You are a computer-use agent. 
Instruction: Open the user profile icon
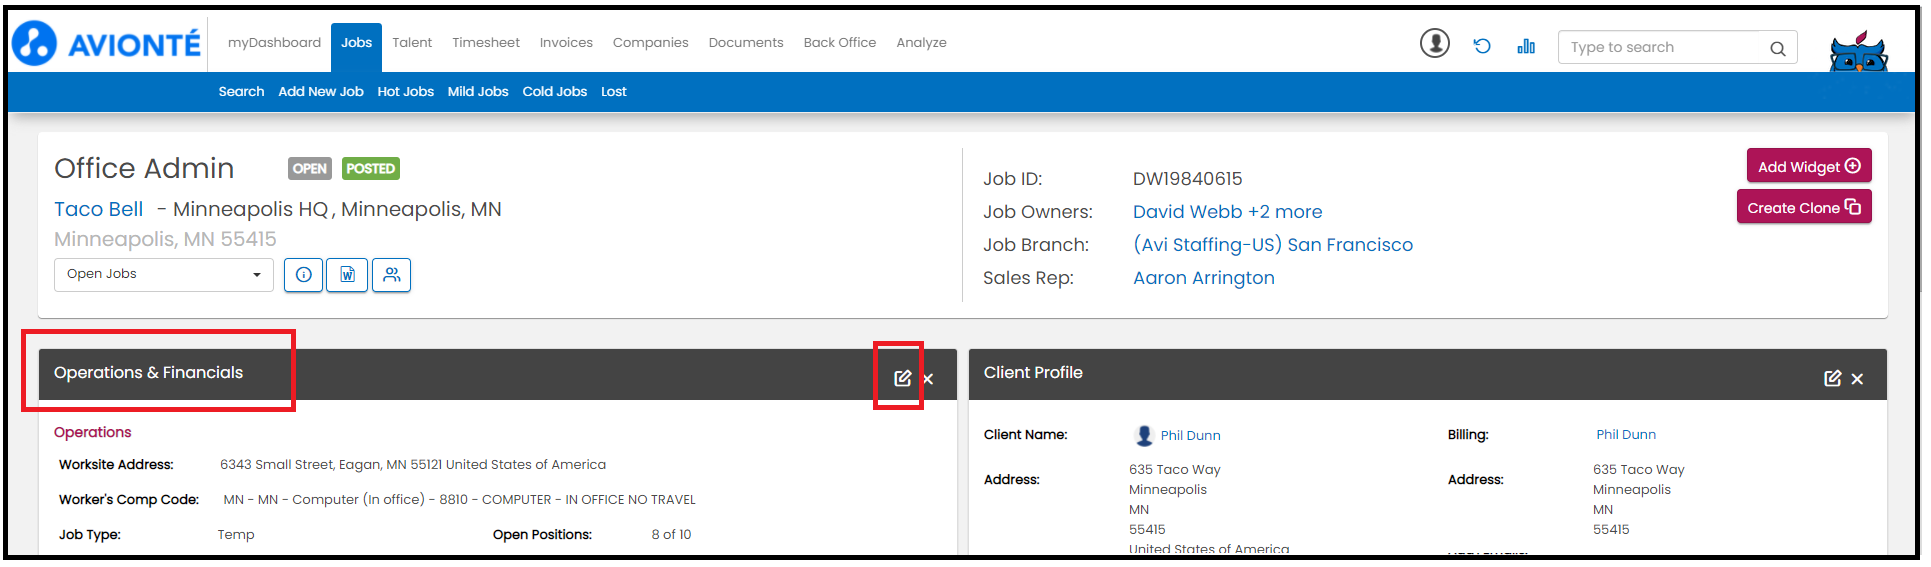tap(1435, 44)
